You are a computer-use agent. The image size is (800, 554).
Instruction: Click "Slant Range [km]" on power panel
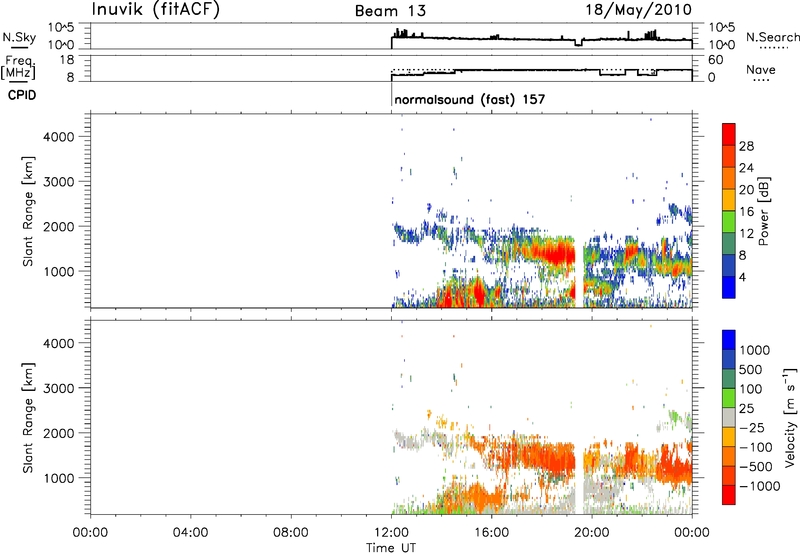tap(28, 211)
